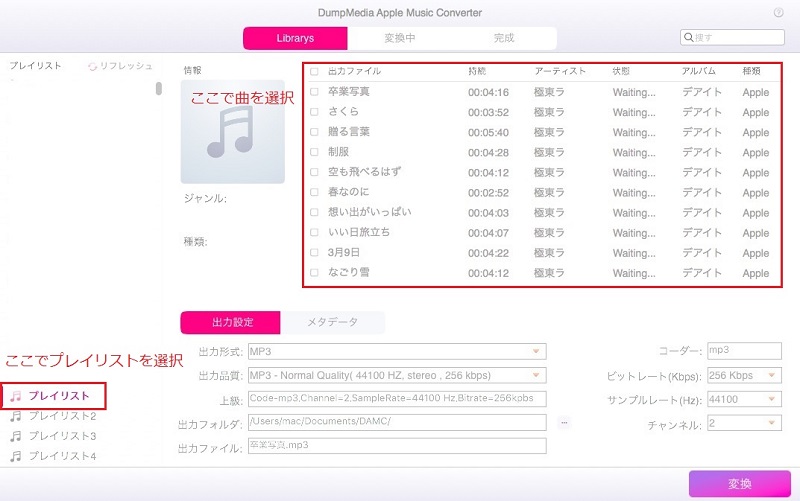The image size is (800, 501).
Task: Open the 出力品質 quality dropdown
Action: click(x=397, y=375)
